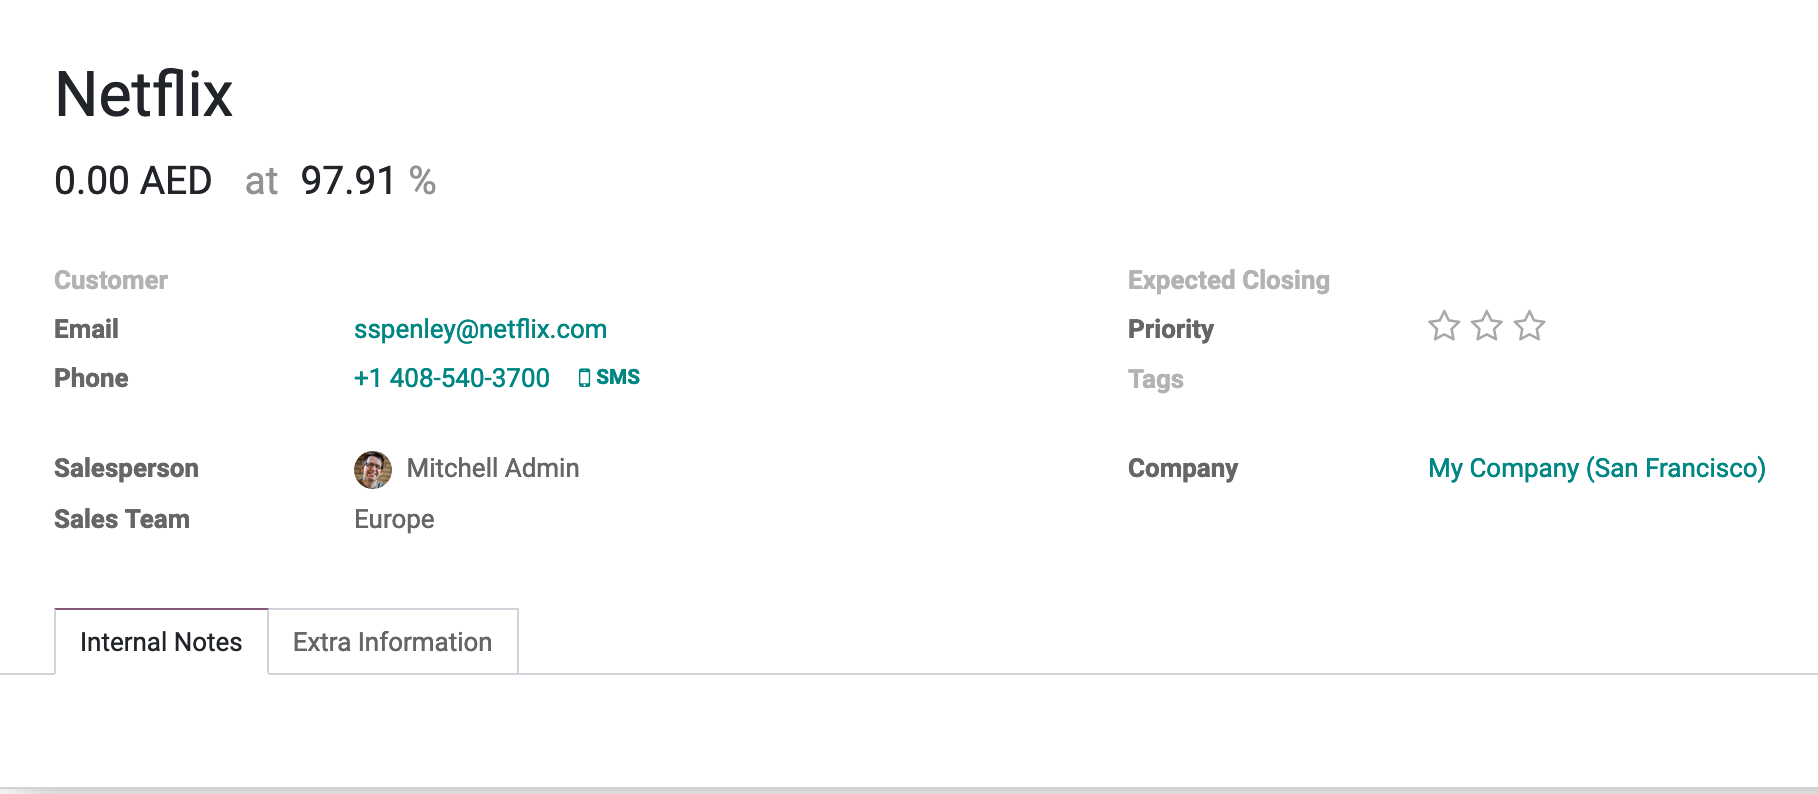
Task: Click the Priority field label
Action: [x=1170, y=329]
